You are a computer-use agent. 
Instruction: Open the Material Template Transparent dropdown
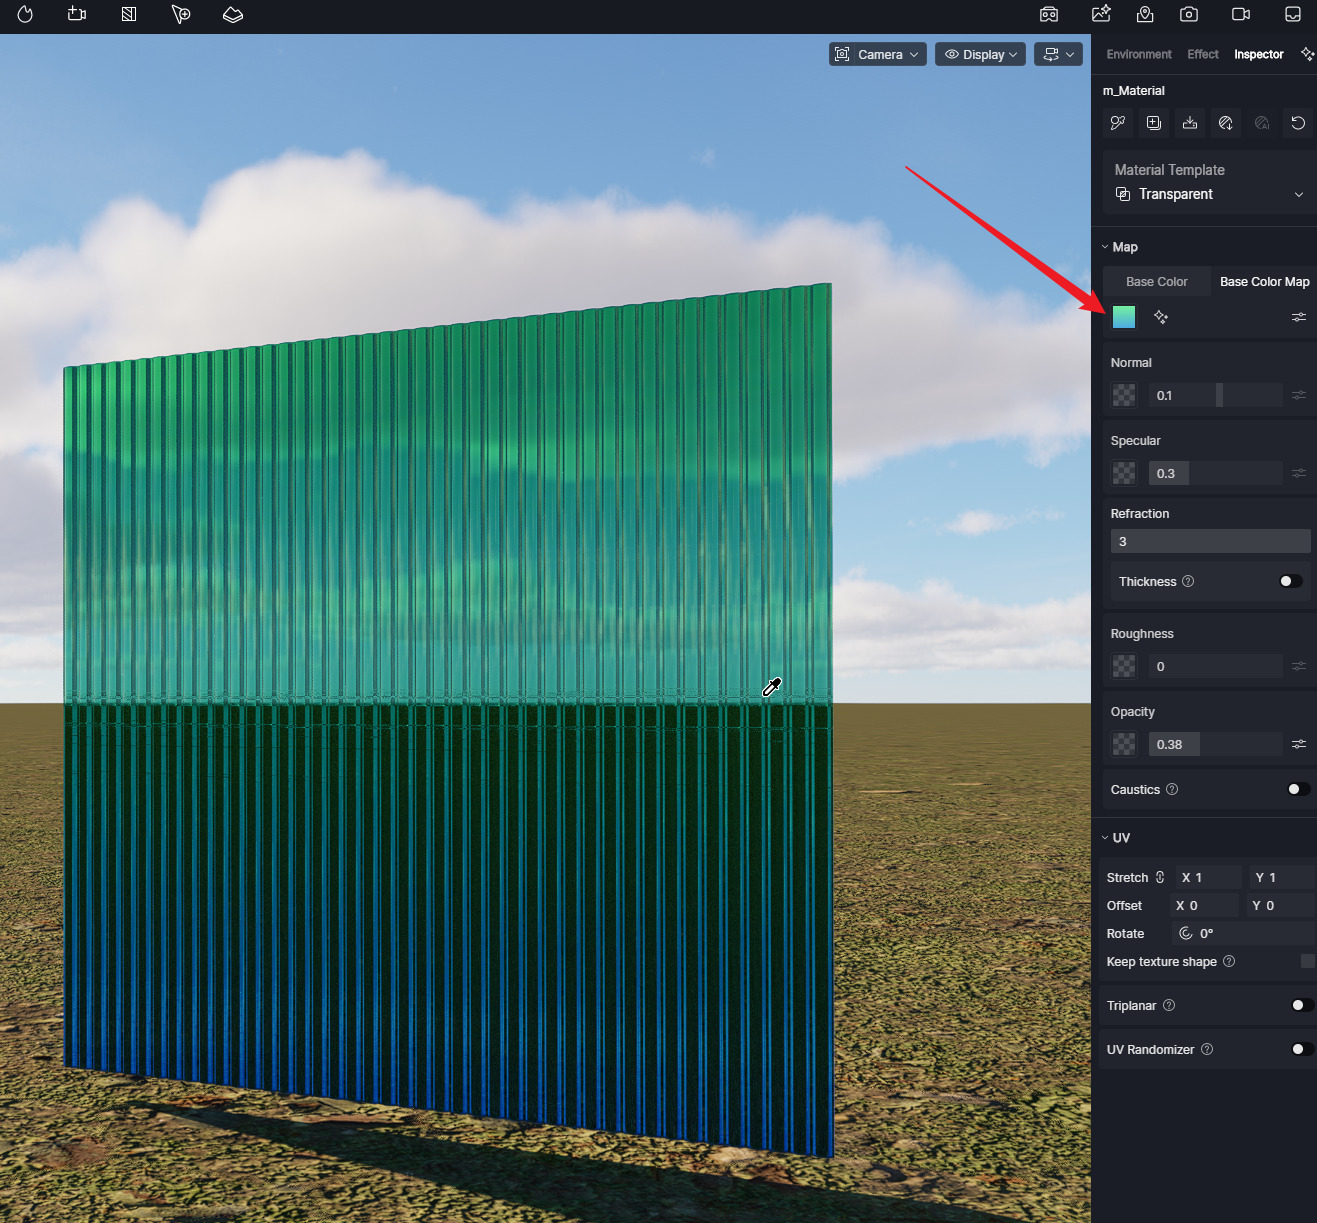coord(1209,194)
